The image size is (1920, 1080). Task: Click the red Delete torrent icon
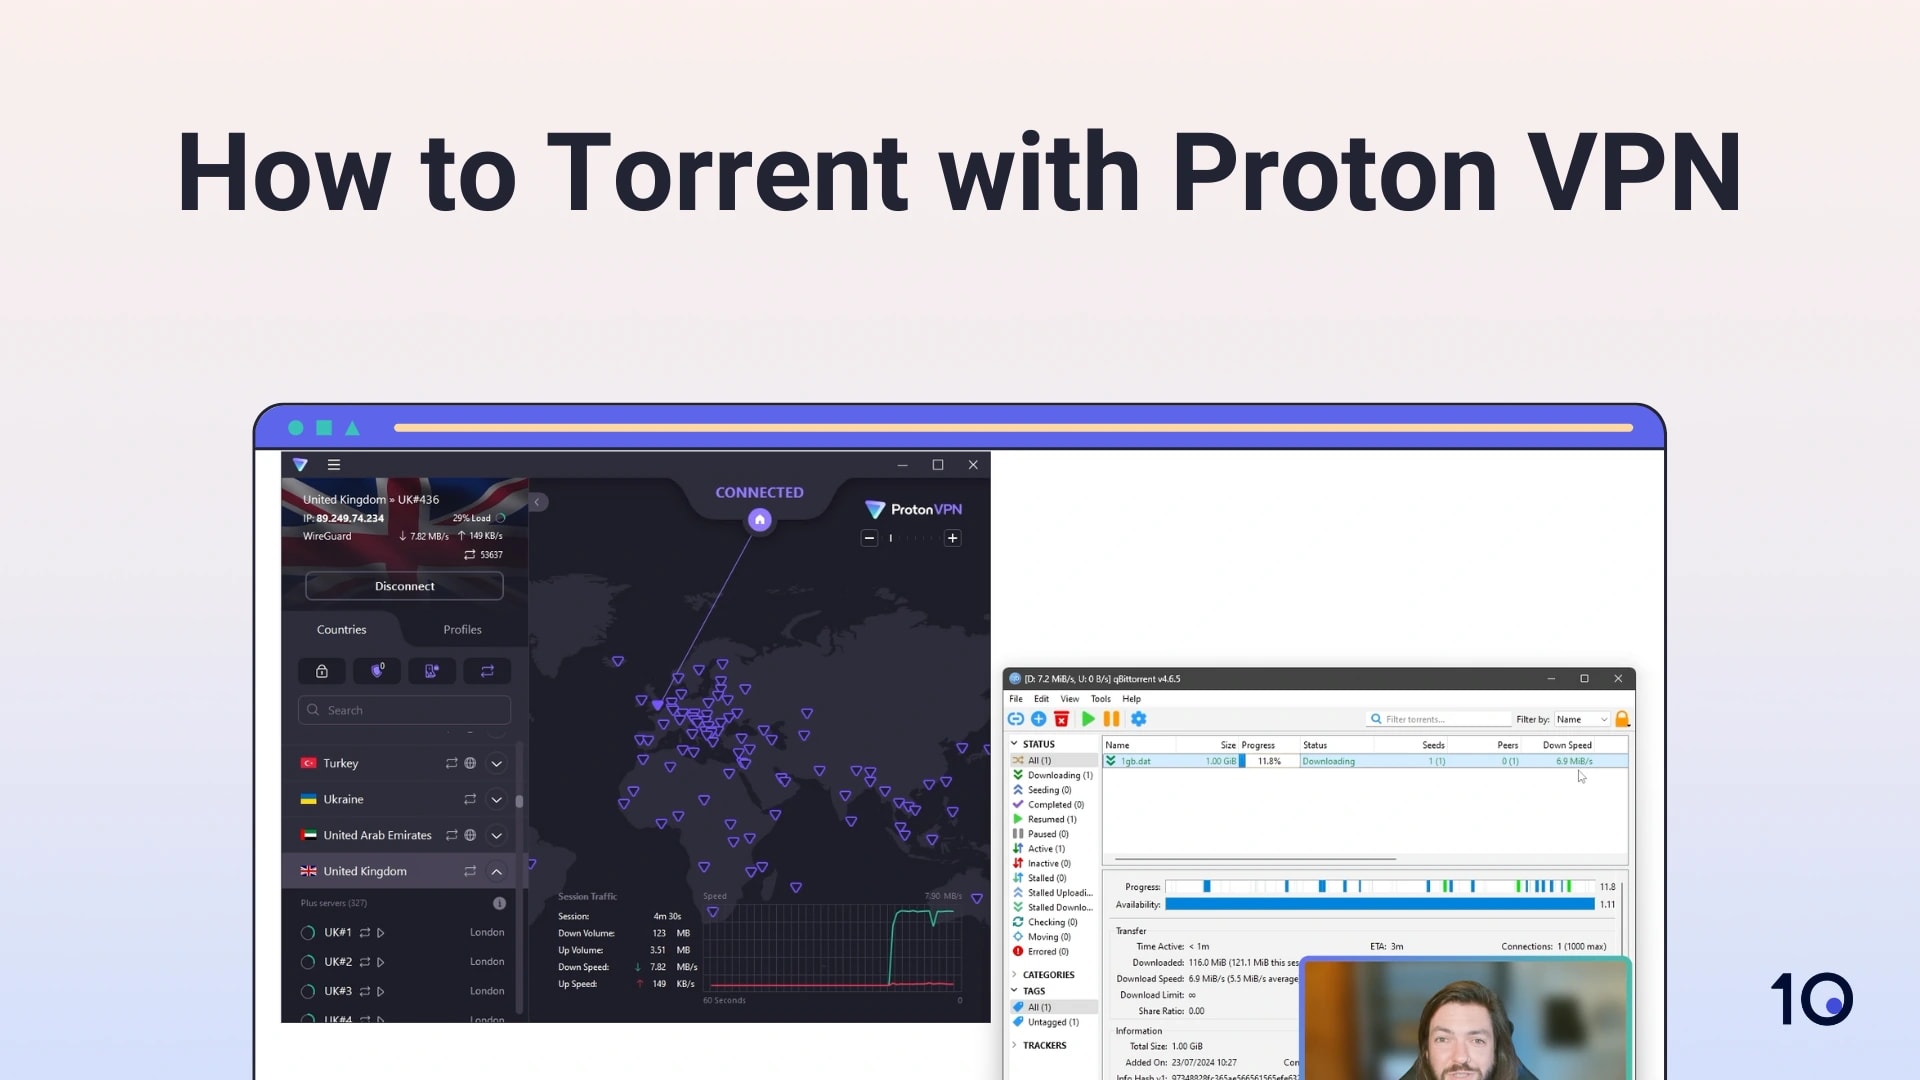click(1062, 719)
